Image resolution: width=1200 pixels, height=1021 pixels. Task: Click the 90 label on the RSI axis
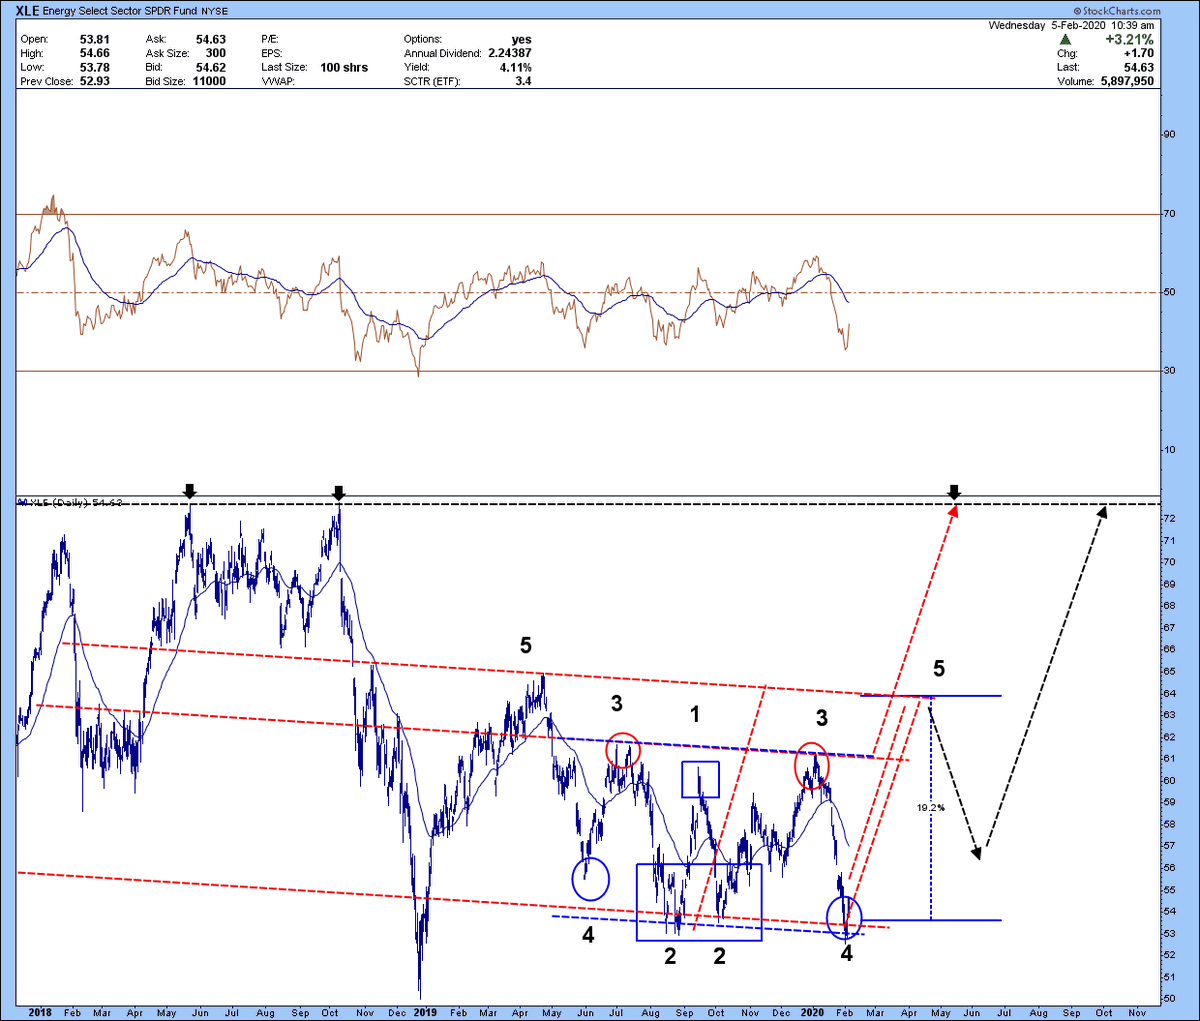pos(1168,135)
